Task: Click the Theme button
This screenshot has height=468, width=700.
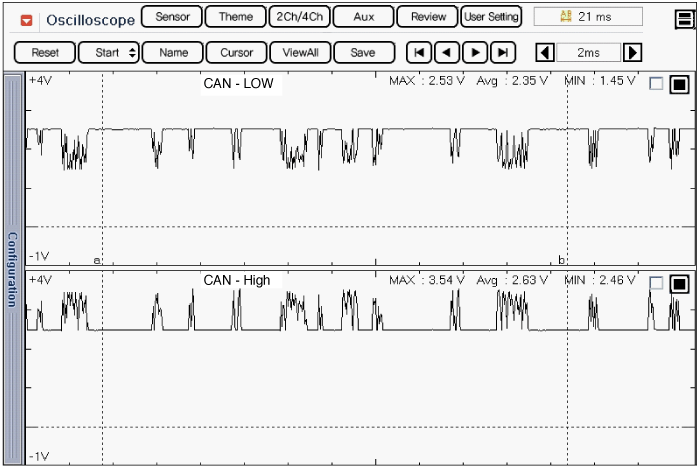Action: (x=235, y=17)
